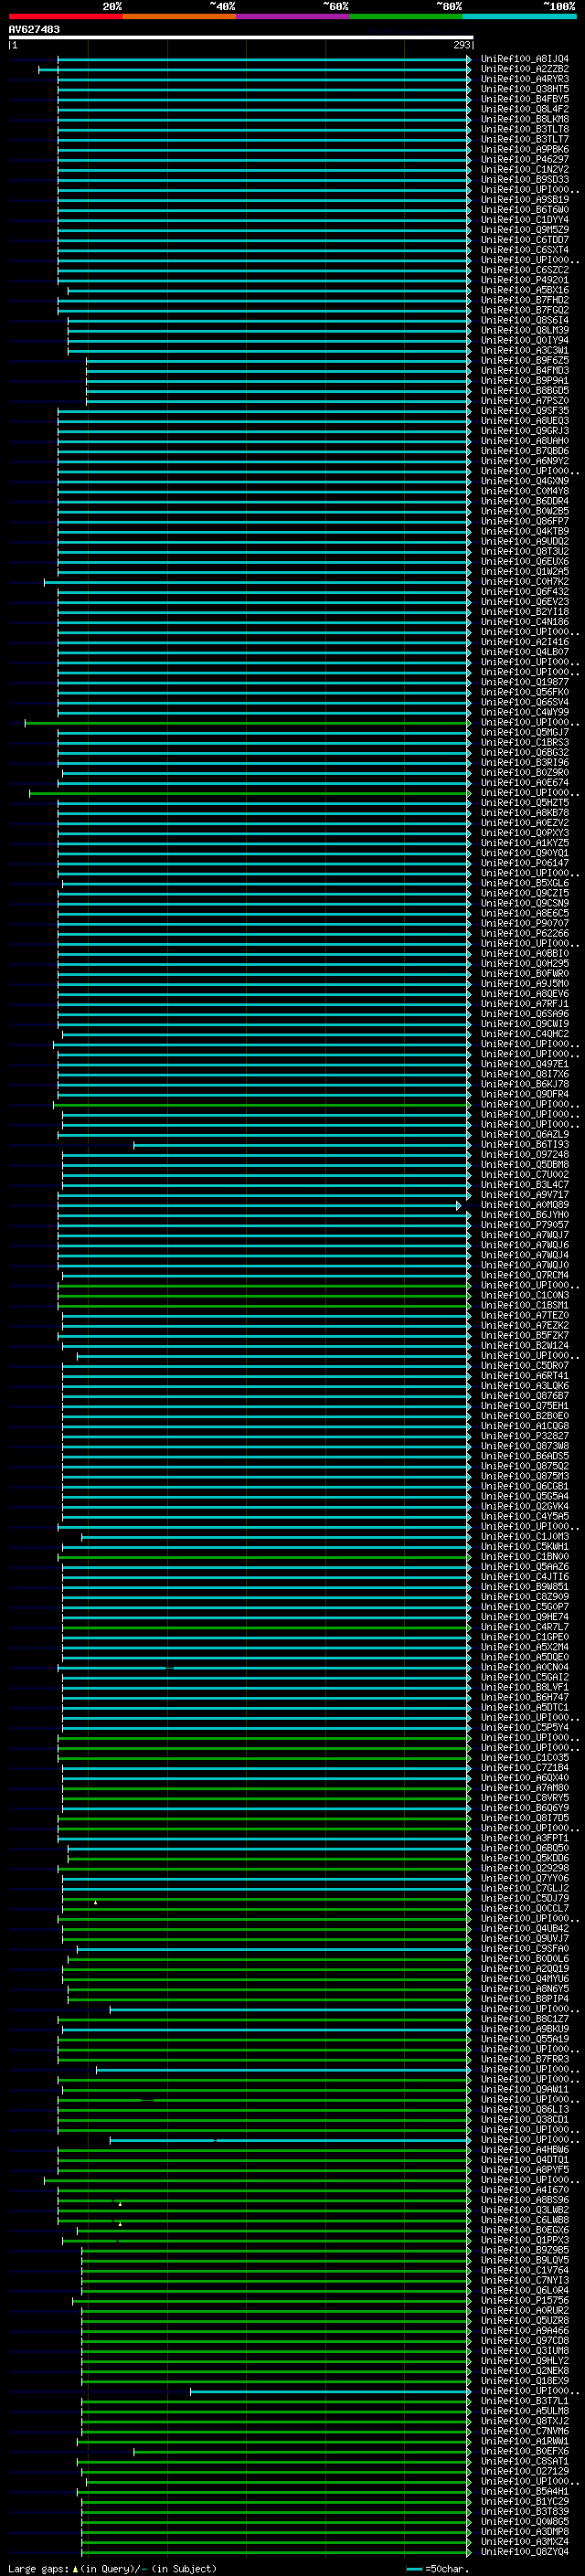
Task: Click the green alignment bar for UniRef100_C1C0N3
Action: pyautogui.click(x=264, y=1296)
